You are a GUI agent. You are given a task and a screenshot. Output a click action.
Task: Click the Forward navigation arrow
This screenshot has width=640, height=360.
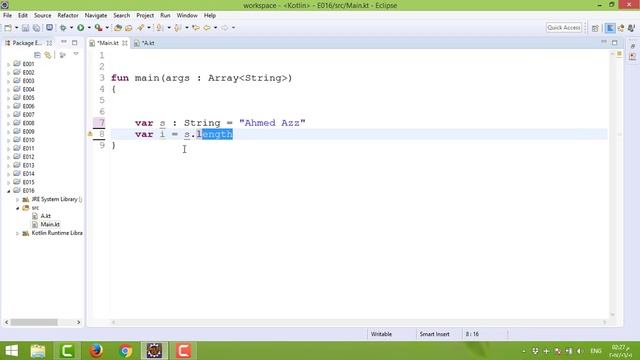tap(224, 28)
